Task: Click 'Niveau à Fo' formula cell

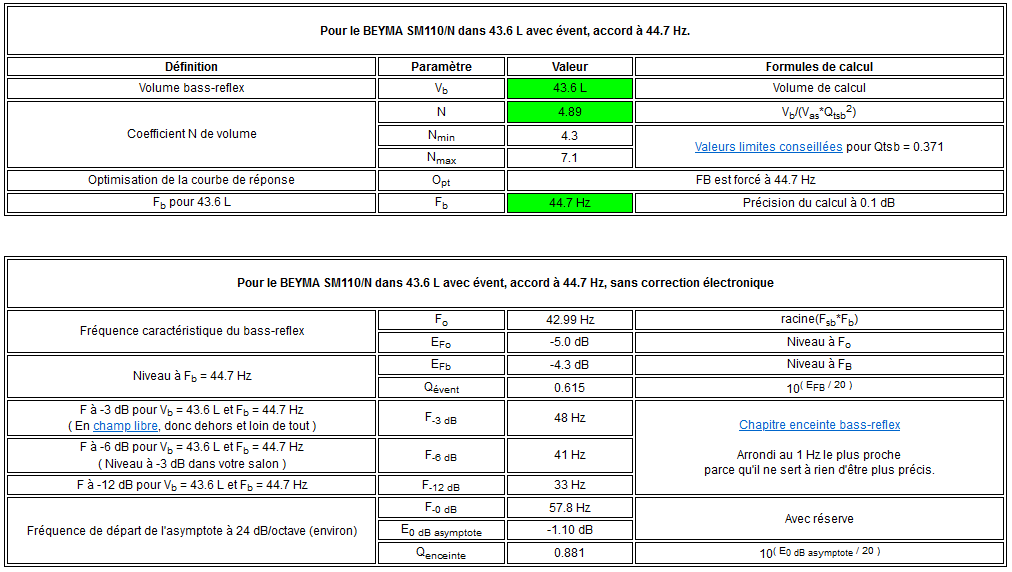Action: click(x=819, y=342)
